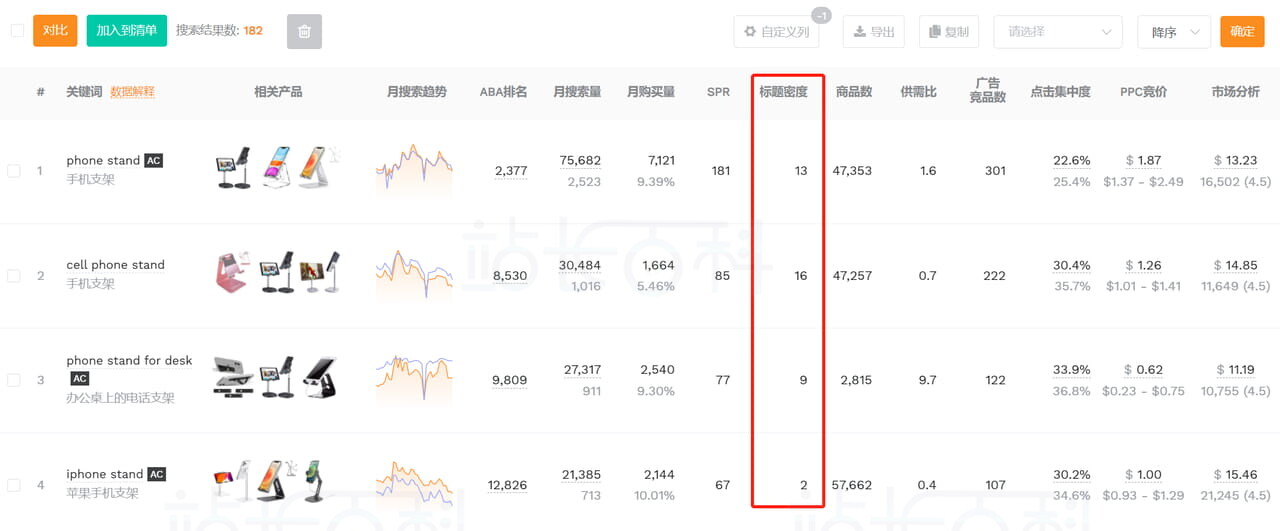Sort by 月搜索量 column header
Viewport: 1280px width, 531px height.
point(577,92)
